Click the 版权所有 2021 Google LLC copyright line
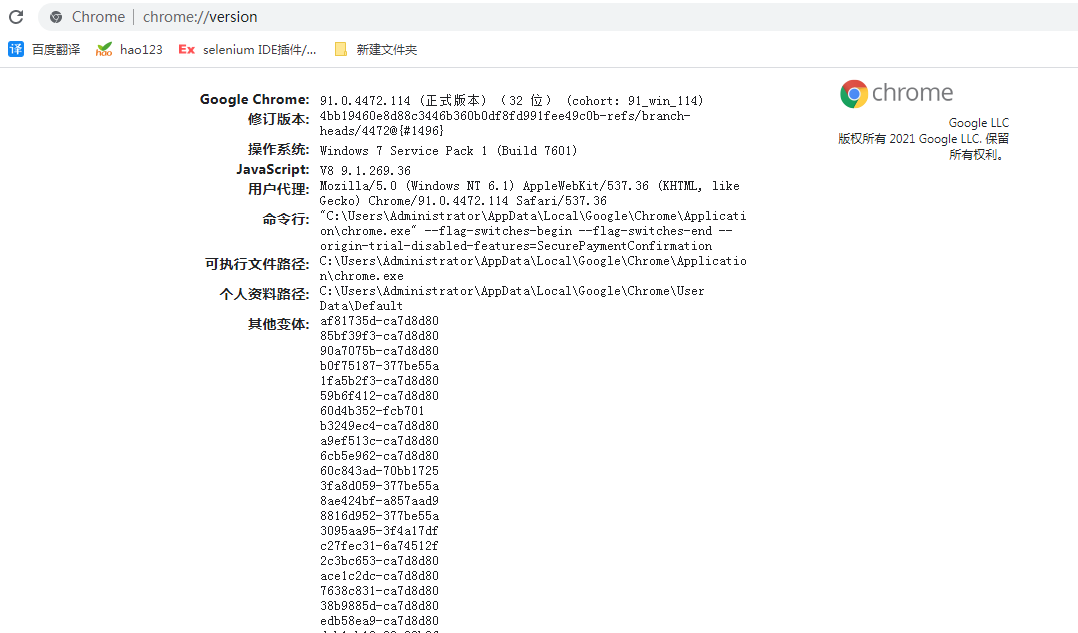 [x=923, y=147]
